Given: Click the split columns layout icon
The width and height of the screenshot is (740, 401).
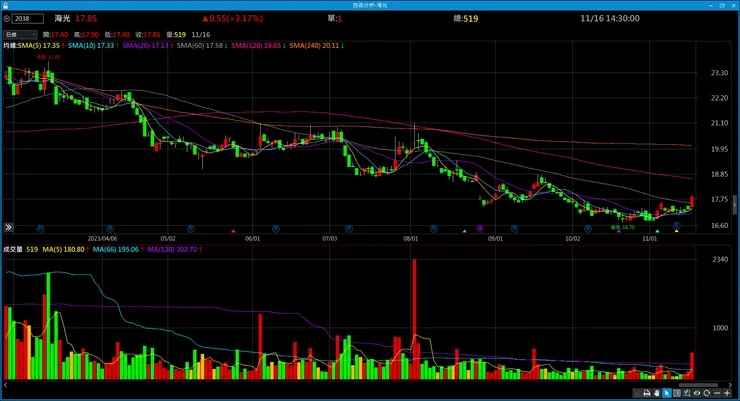Looking at the screenshot, I should pyautogui.click(x=677, y=393).
